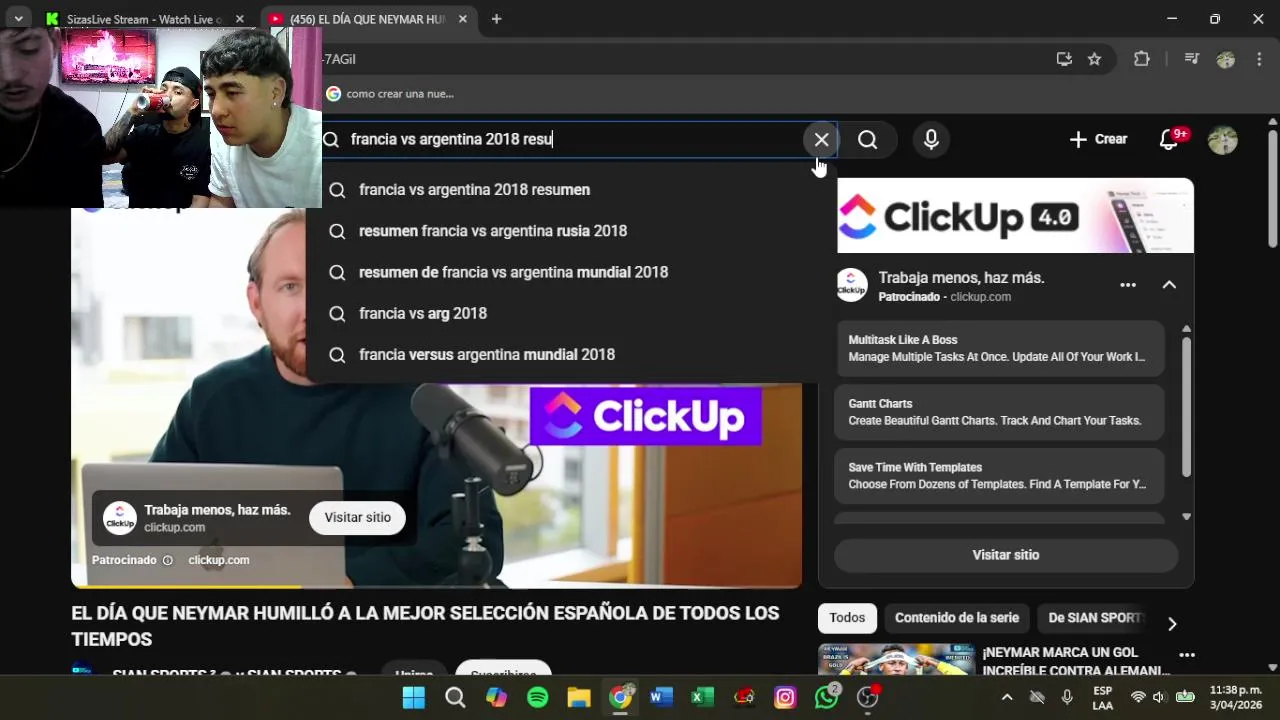The height and width of the screenshot is (720, 1280).
Task: Click the ad info icon next to Patrocinado
Action: tap(168, 561)
